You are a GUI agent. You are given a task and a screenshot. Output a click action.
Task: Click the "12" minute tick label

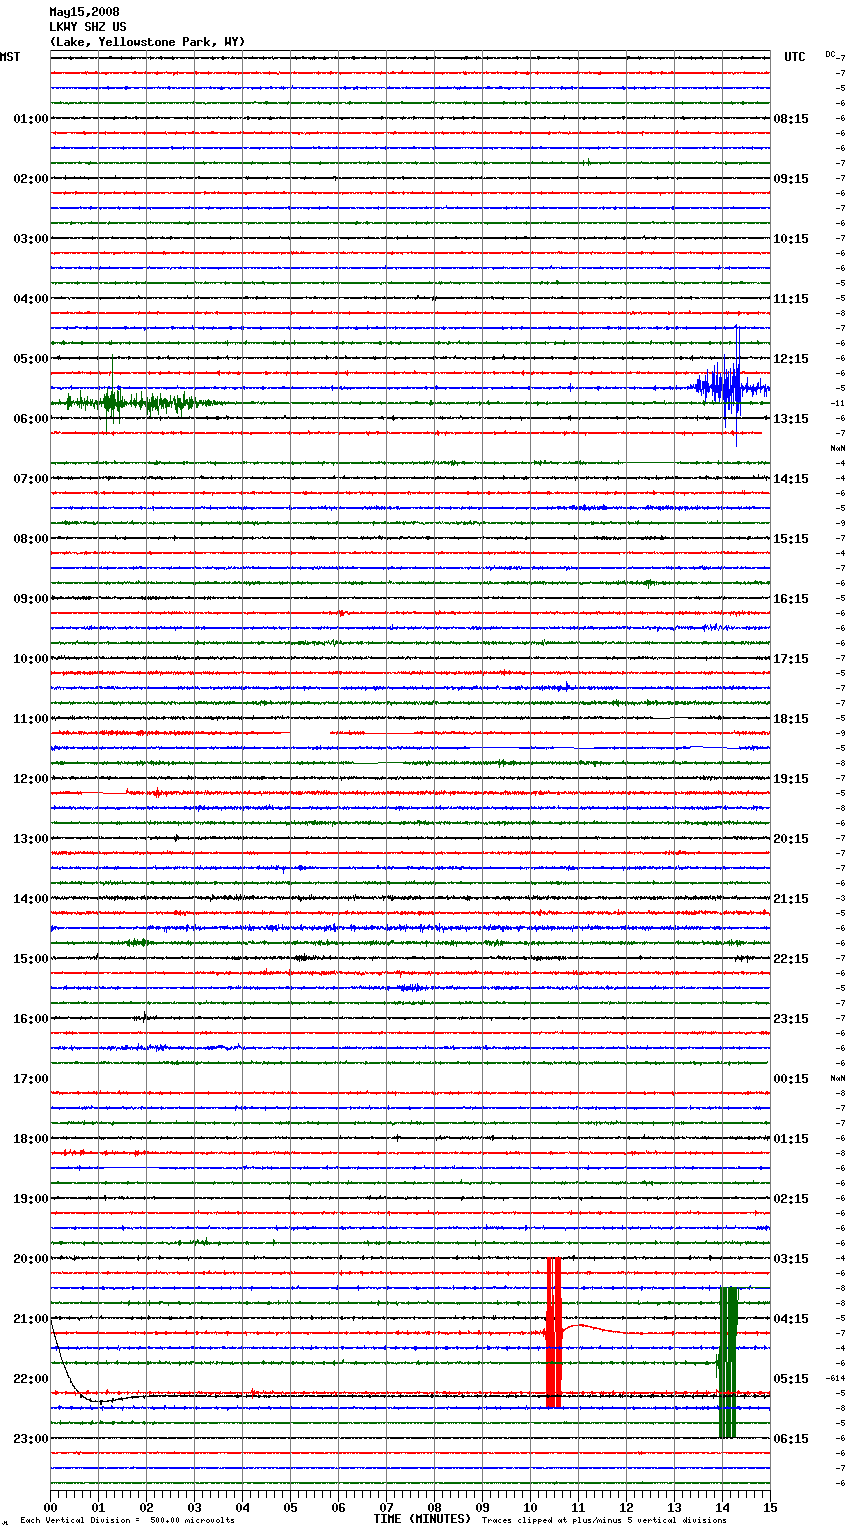click(626, 1507)
